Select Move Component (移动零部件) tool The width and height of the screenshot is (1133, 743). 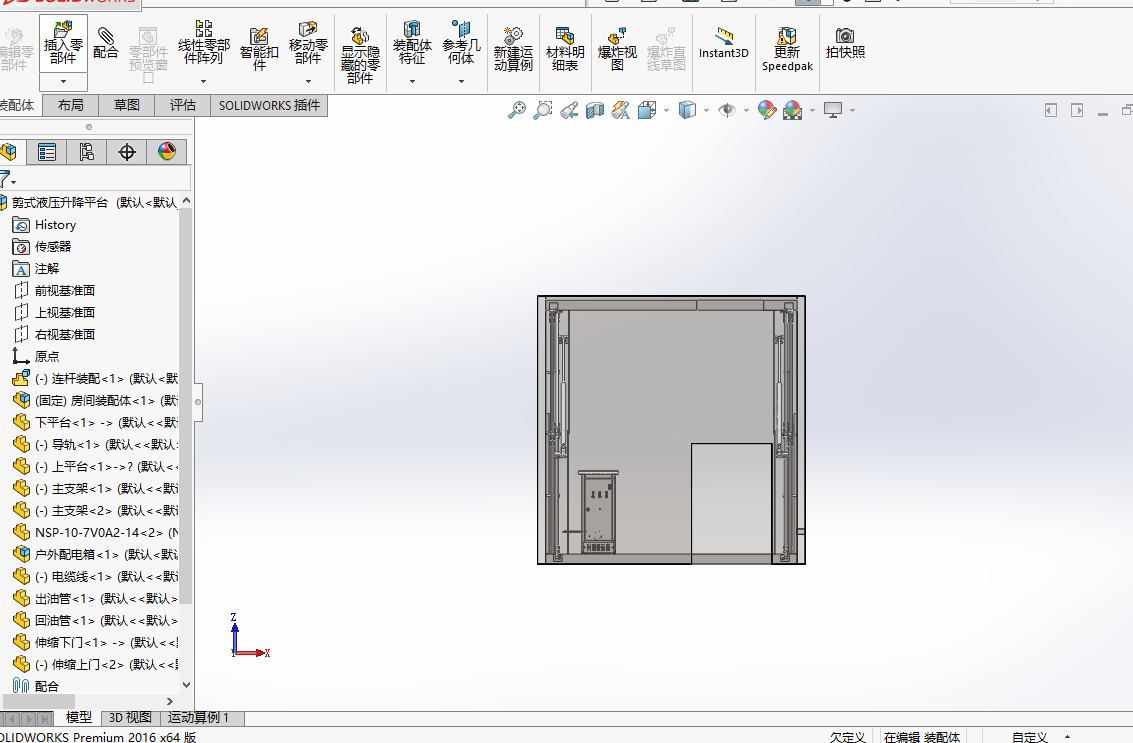click(308, 43)
